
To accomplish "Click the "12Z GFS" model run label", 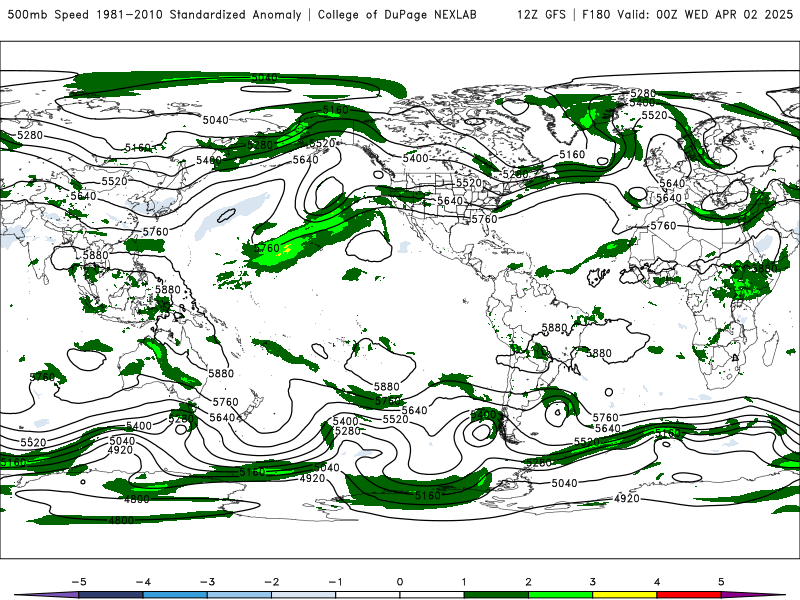I will click(541, 14).
